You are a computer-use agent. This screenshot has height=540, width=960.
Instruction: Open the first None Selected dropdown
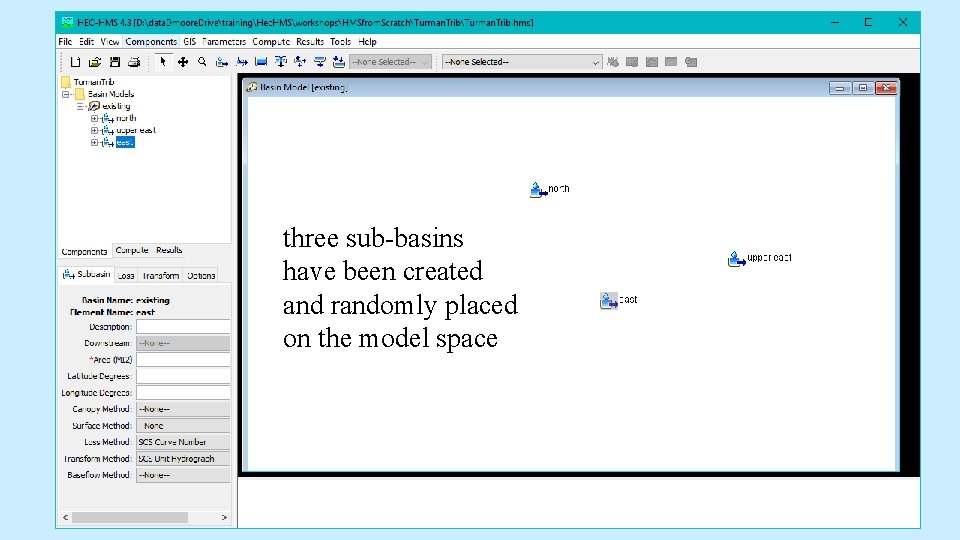390,62
